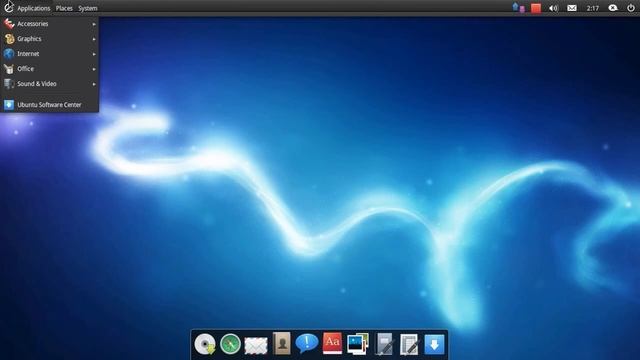
Task: Click the Sound & Video category icon
Action: (x=9, y=84)
